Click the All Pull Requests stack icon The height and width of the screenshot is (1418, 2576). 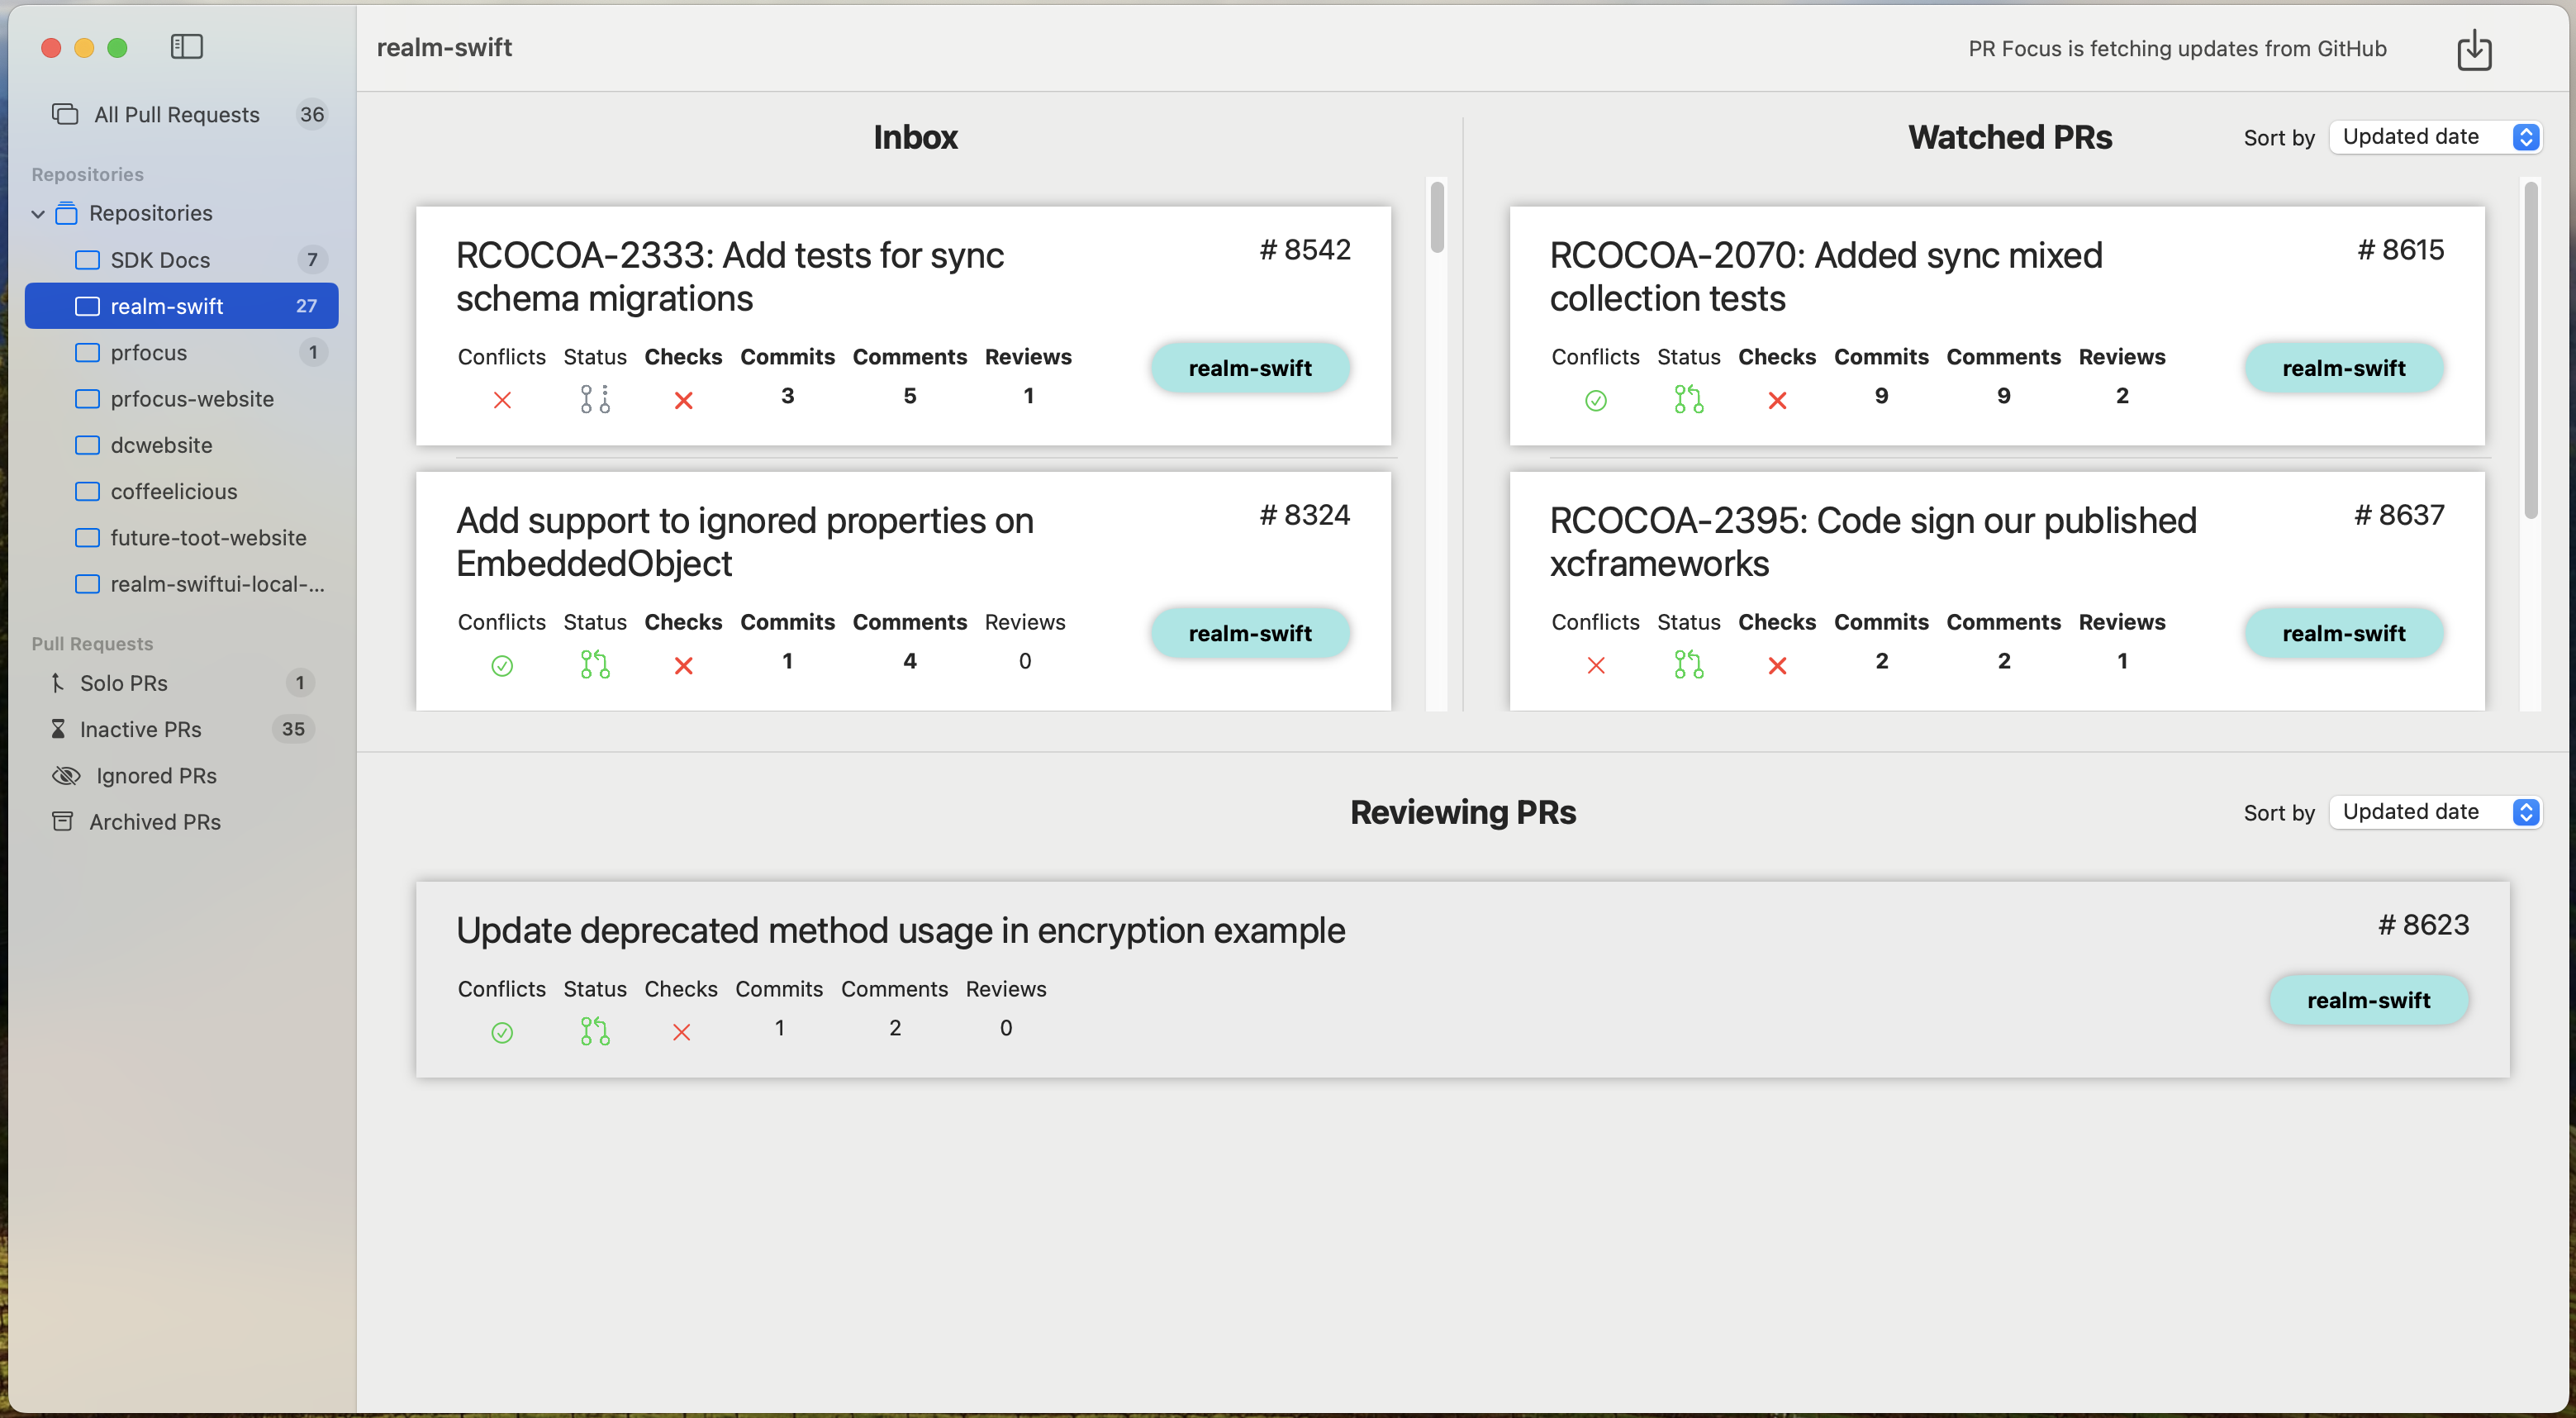pyautogui.click(x=65, y=114)
